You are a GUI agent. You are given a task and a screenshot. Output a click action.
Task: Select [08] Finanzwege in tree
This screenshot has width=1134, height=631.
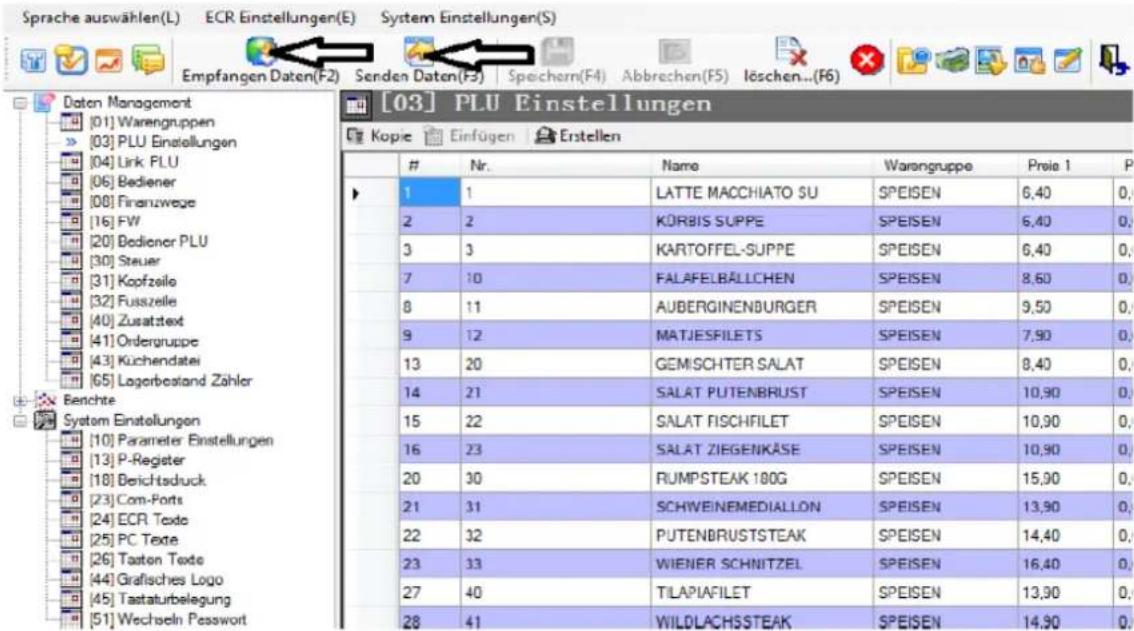(142, 202)
